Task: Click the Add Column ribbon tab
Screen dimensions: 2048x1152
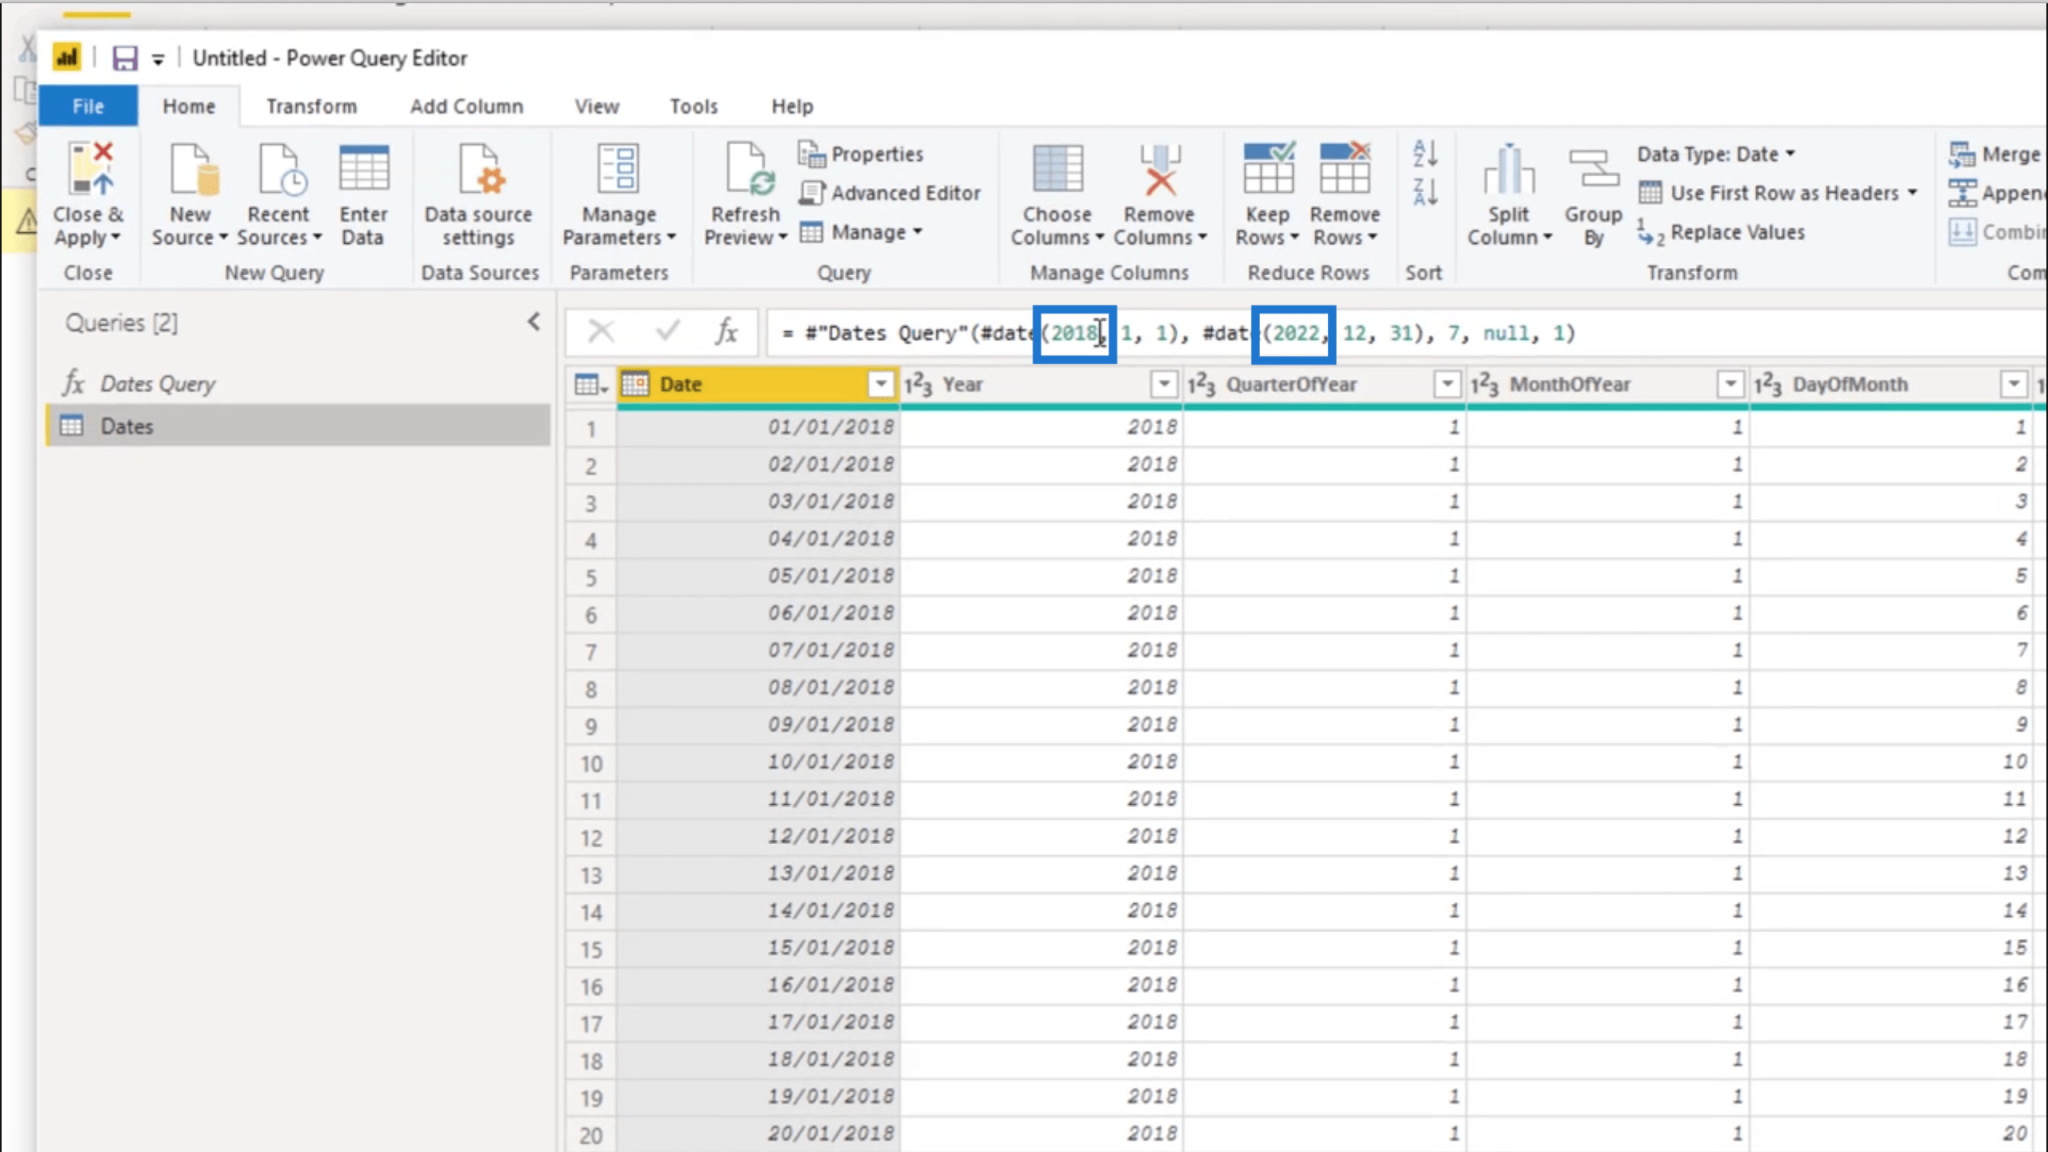Action: tap(467, 105)
